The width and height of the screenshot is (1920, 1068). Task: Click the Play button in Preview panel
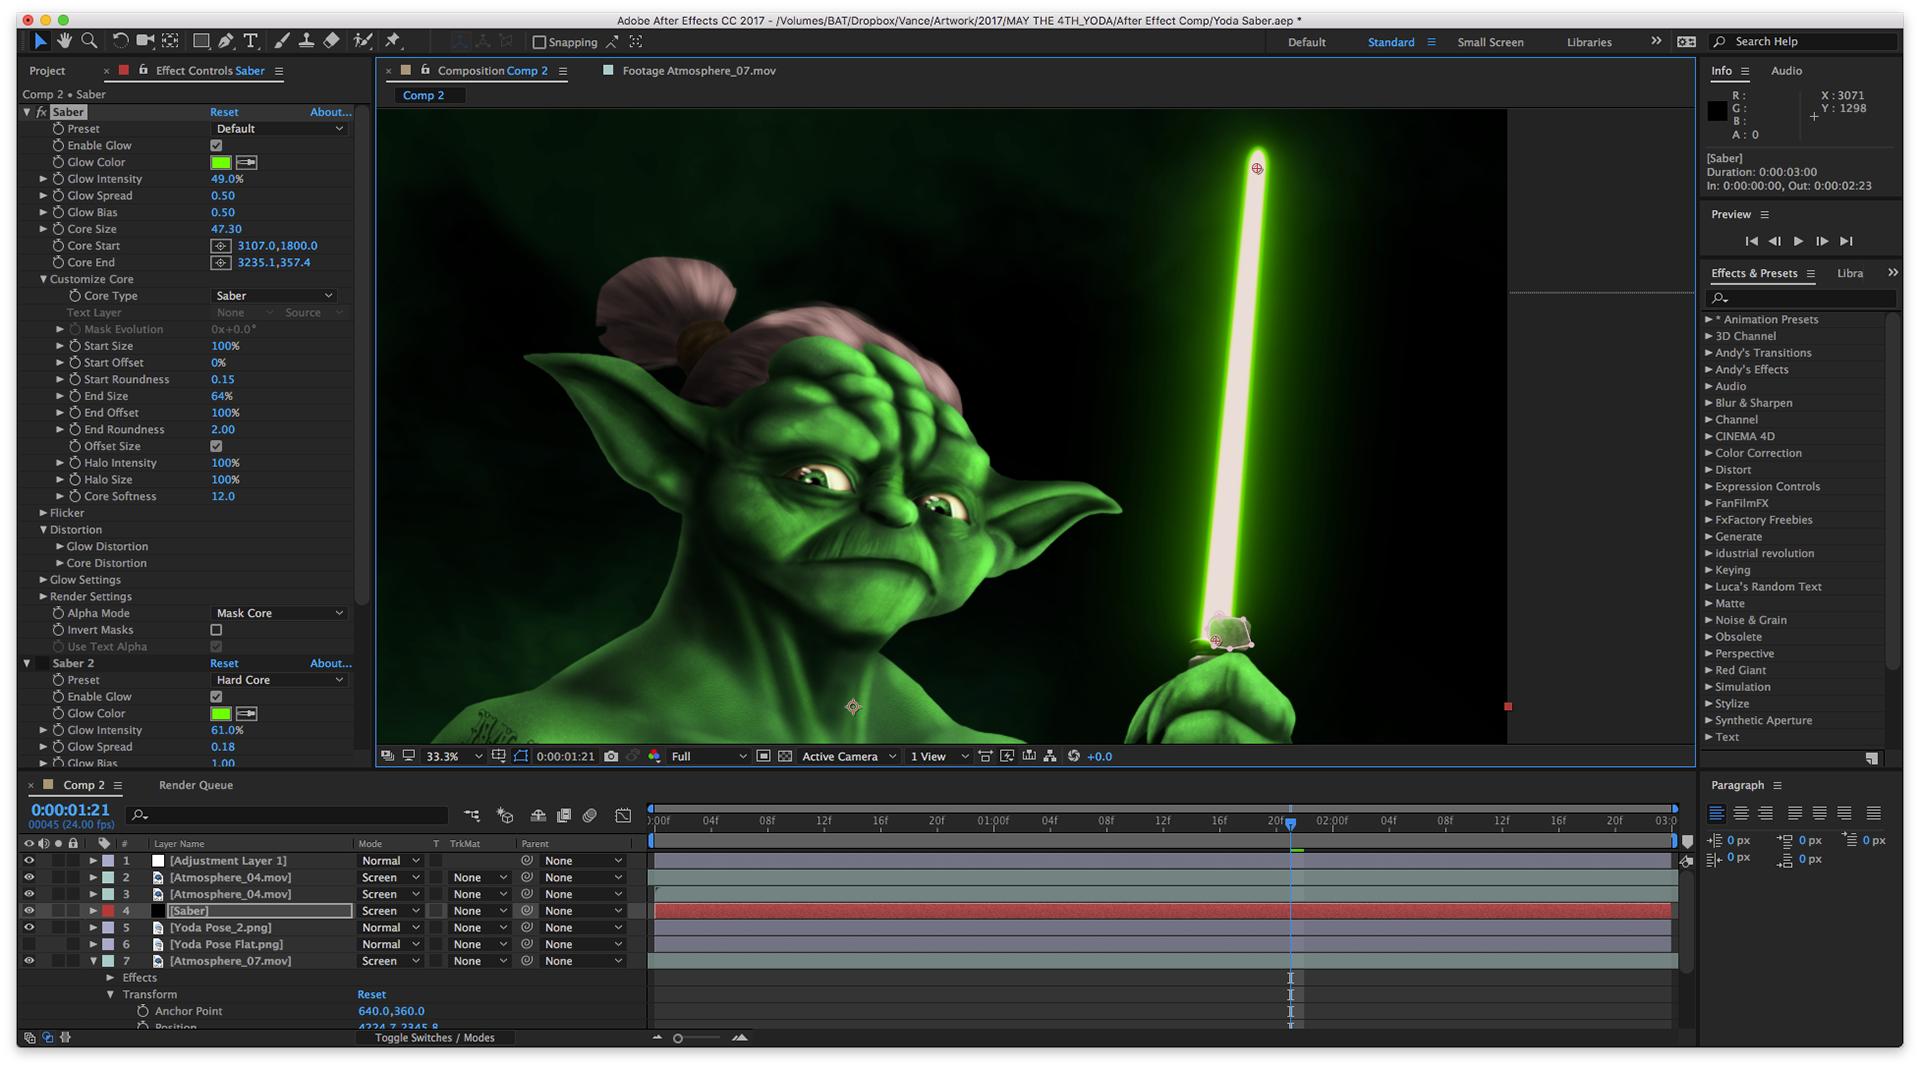tap(1798, 241)
